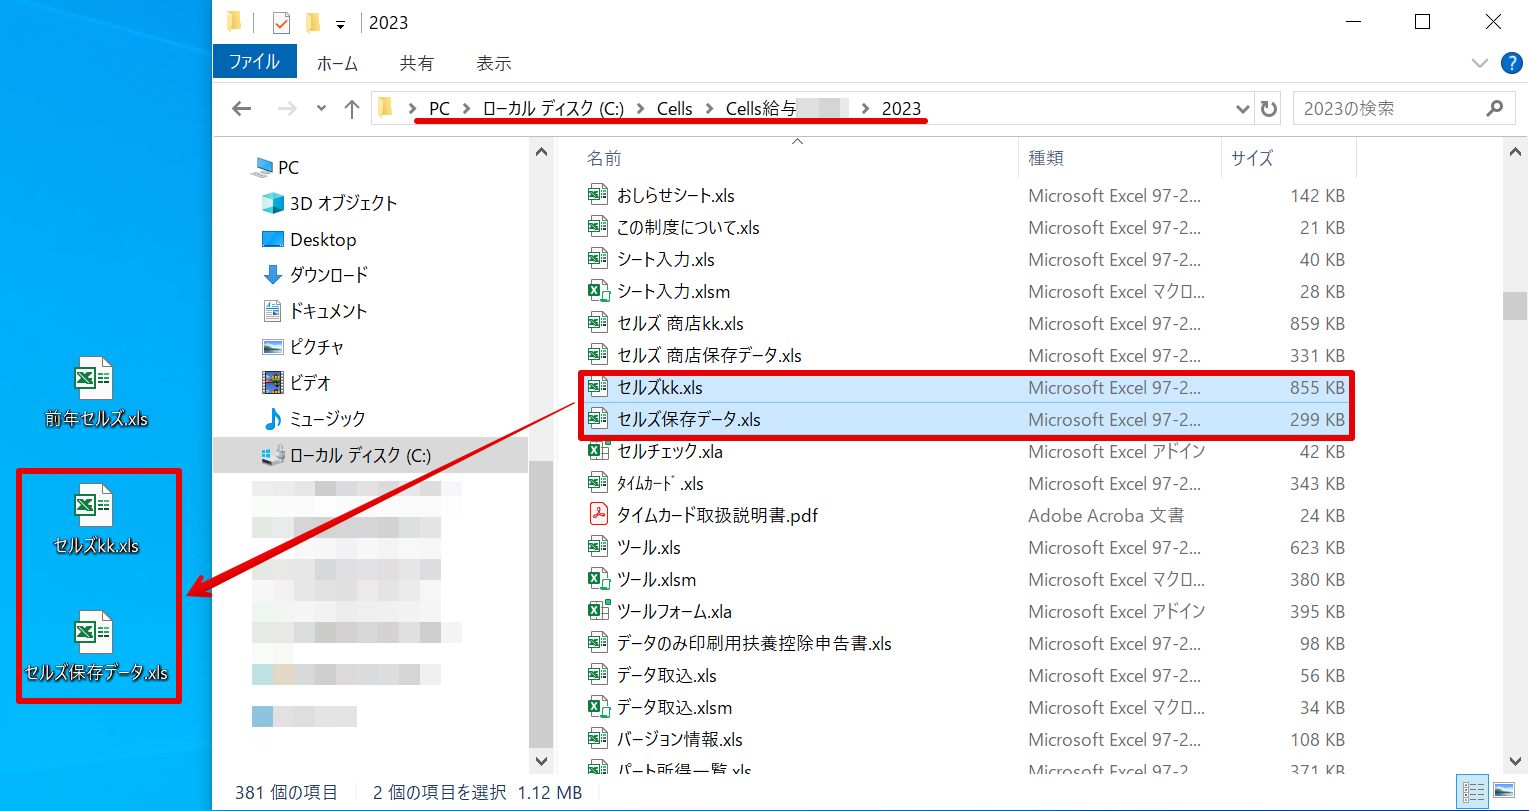Click the Refresh button beside address bar
Screen dimensions: 1529x811
(1269, 109)
